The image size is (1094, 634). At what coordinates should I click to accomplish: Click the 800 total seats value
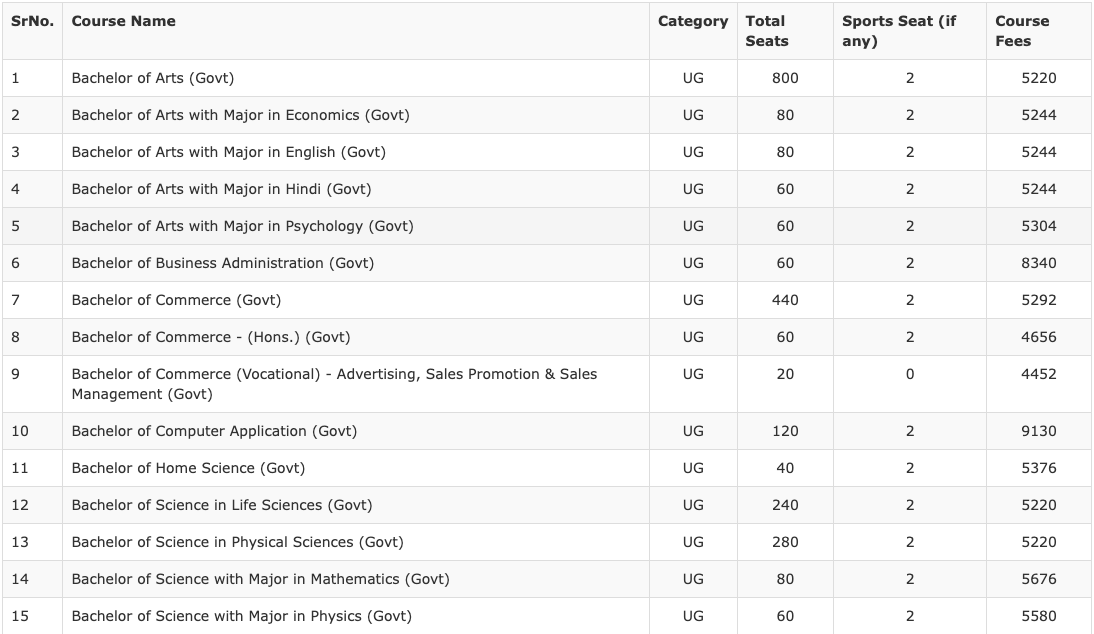[785, 78]
